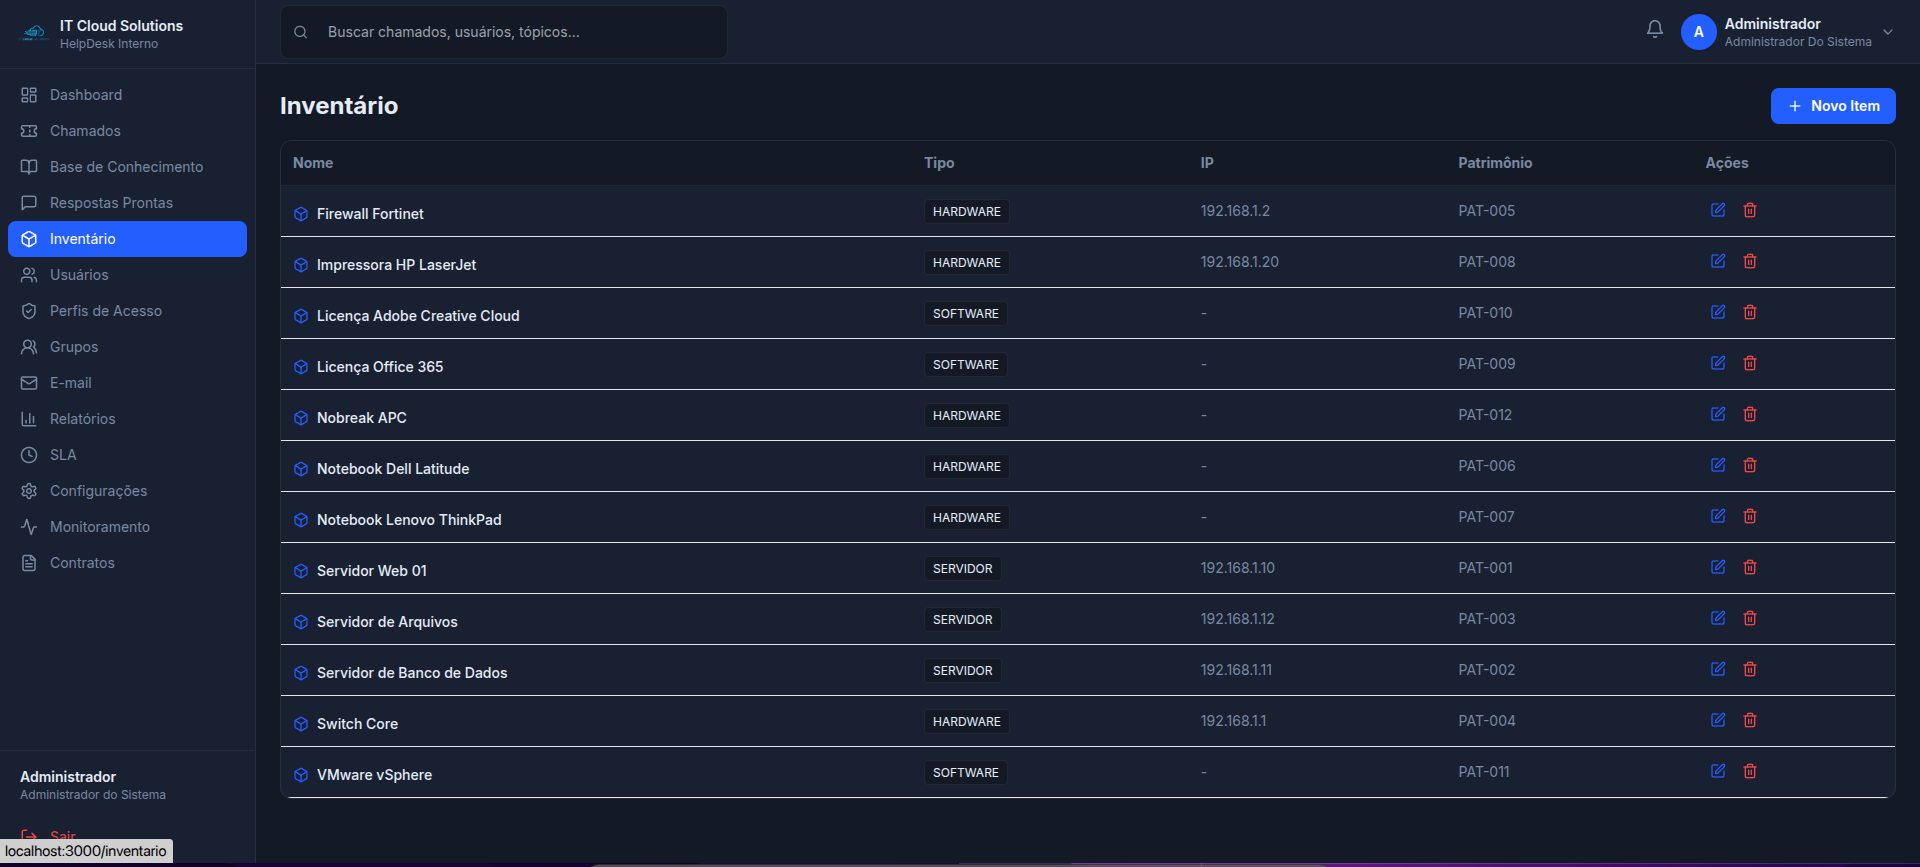
Task: Delete the Nobreak APC item
Action: pos(1750,414)
